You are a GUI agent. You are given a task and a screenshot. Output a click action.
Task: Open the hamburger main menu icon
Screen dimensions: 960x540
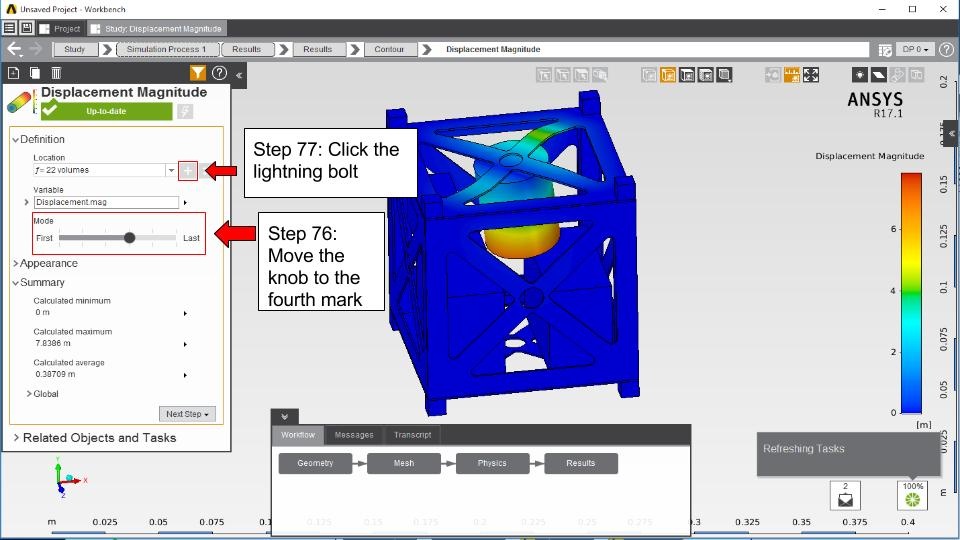(9, 28)
